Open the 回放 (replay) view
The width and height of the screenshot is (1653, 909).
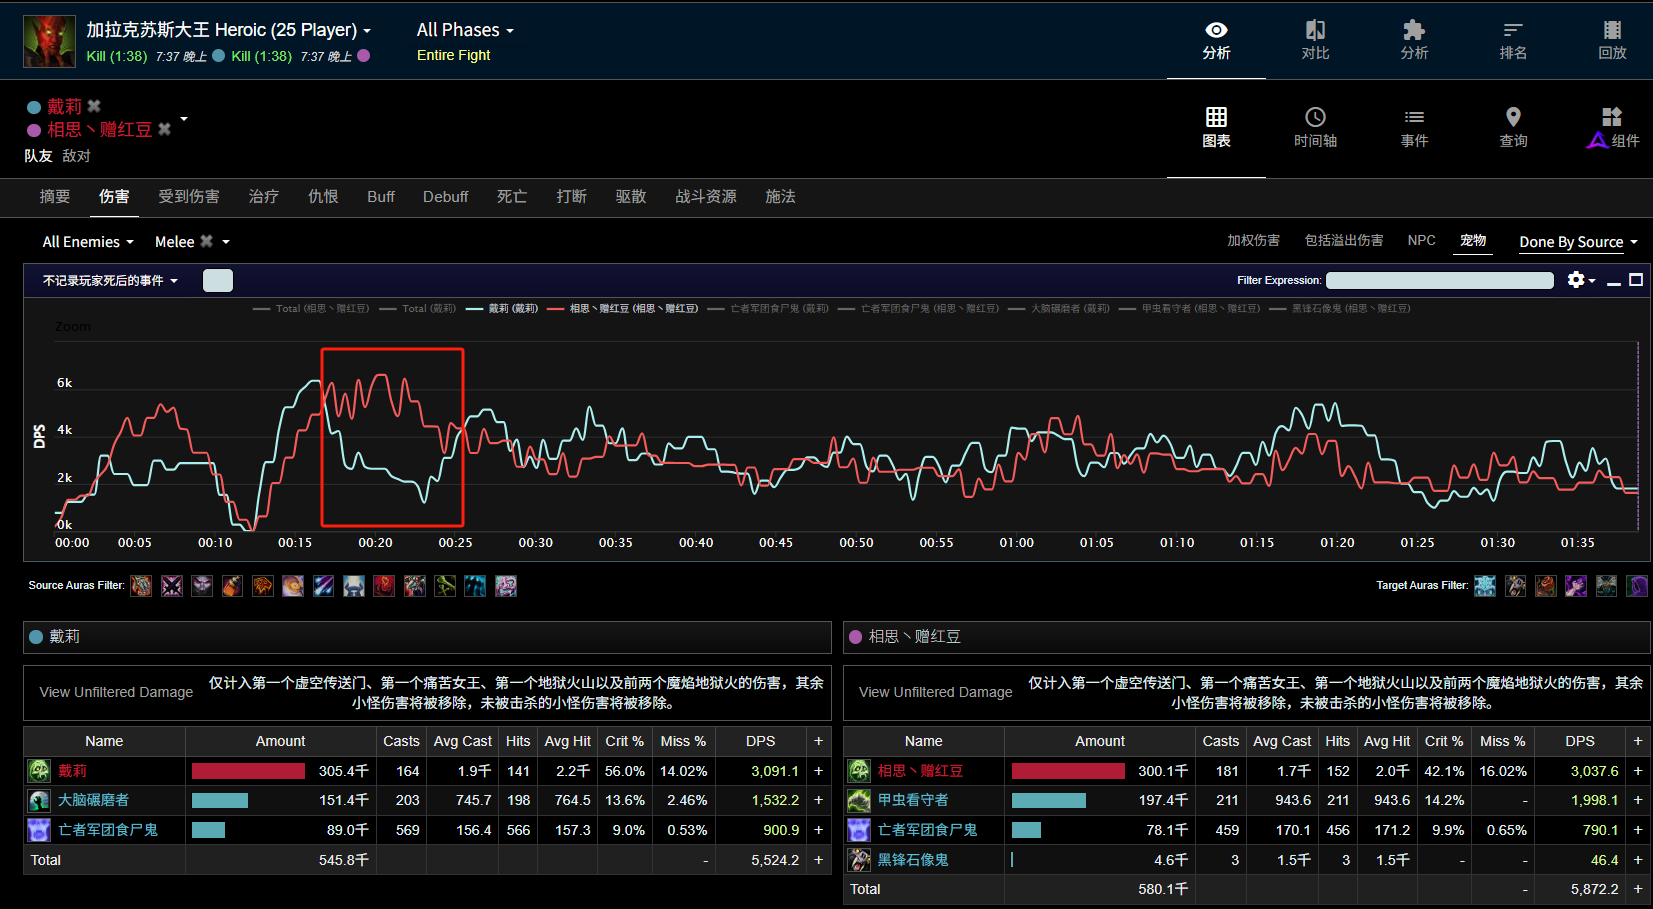point(1611,40)
